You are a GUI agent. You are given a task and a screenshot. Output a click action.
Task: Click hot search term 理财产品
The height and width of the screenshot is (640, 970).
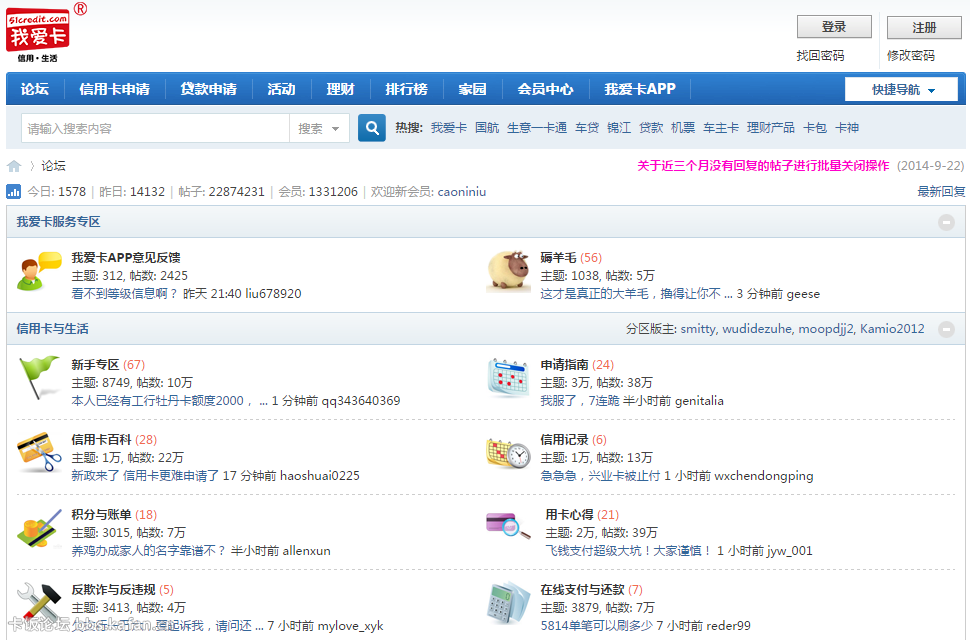point(771,128)
